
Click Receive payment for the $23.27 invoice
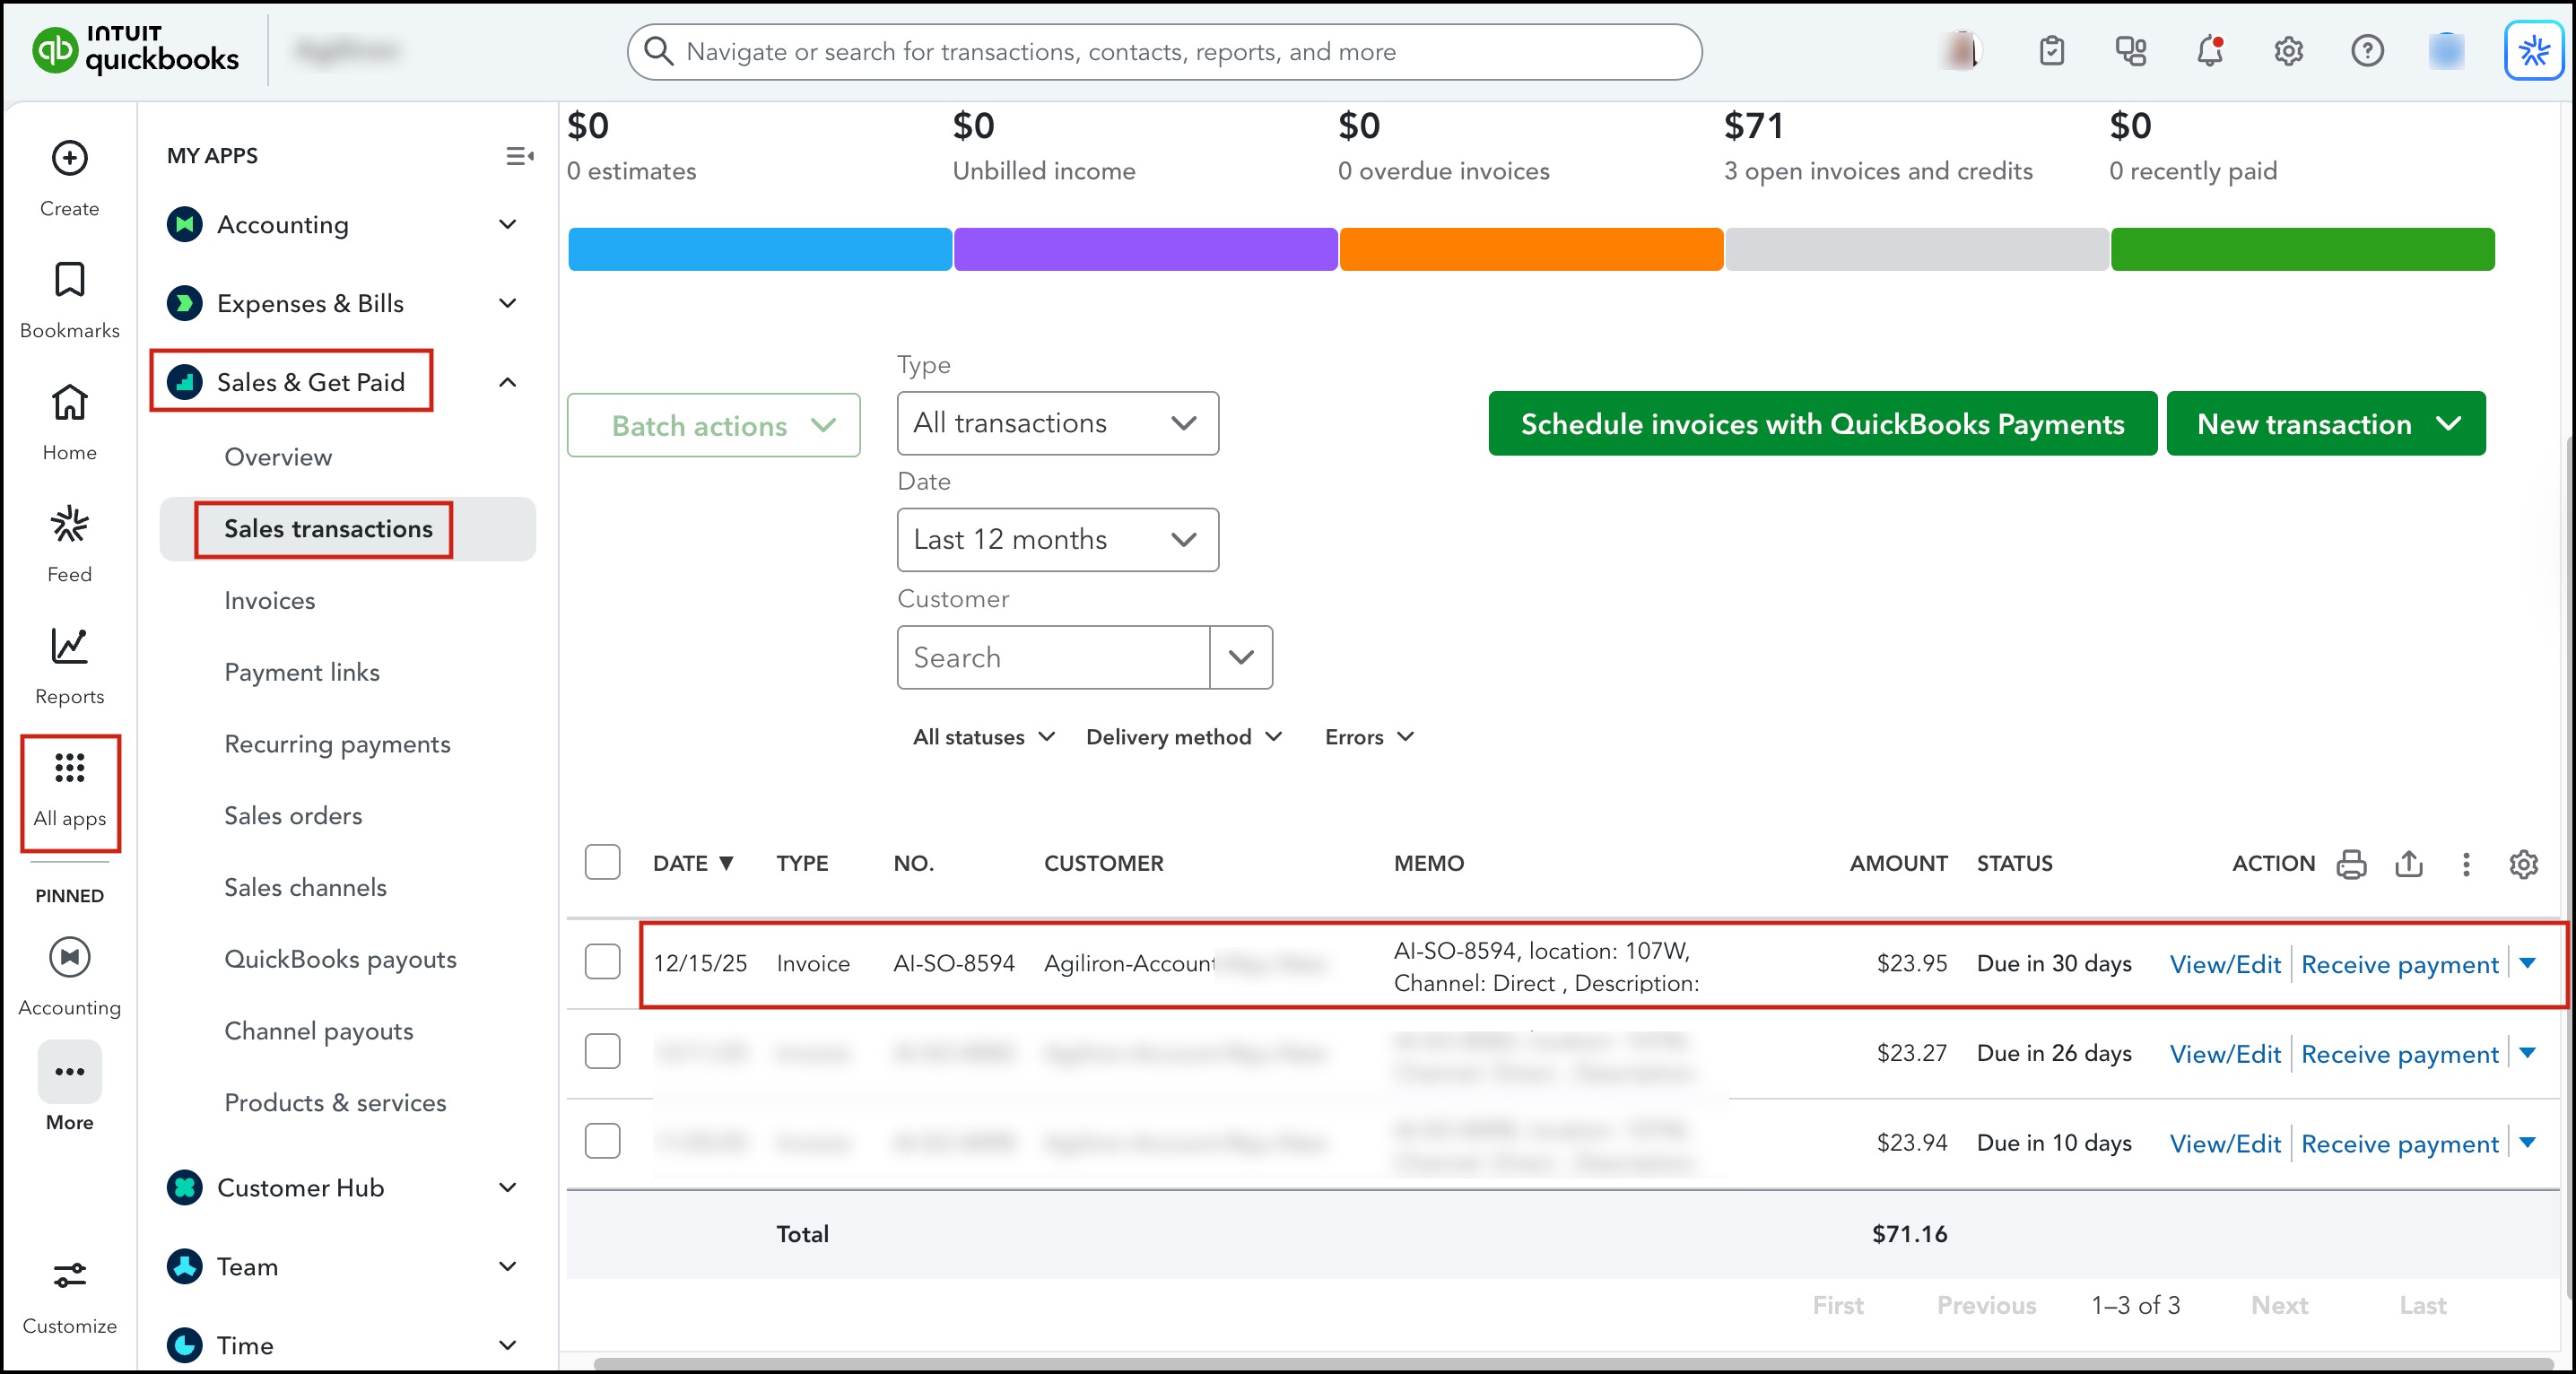point(2399,1054)
